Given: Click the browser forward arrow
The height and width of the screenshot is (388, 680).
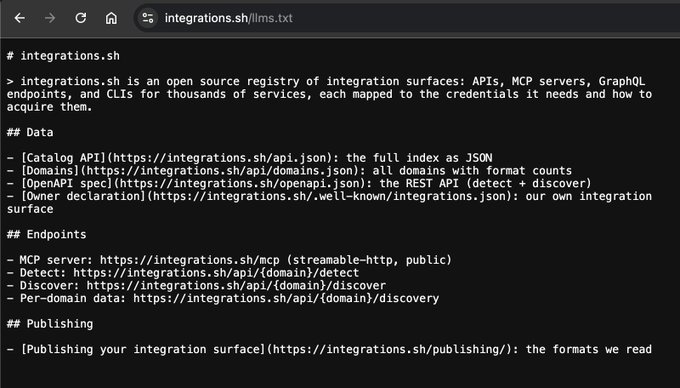Looking at the screenshot, I should 50,18.
